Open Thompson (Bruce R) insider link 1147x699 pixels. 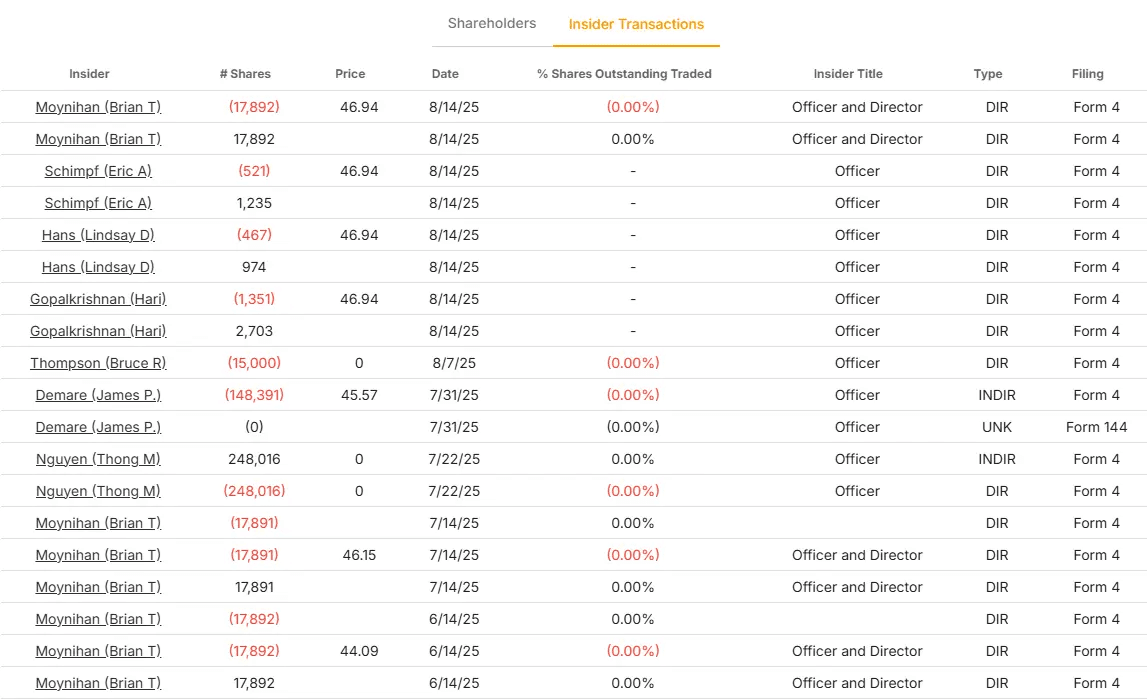point(98,363)
